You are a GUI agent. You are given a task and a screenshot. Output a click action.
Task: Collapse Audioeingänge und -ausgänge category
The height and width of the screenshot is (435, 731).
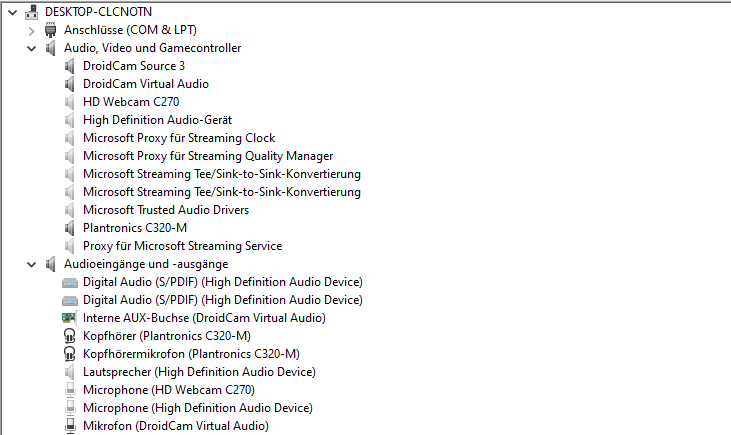(x=31, y=265)
